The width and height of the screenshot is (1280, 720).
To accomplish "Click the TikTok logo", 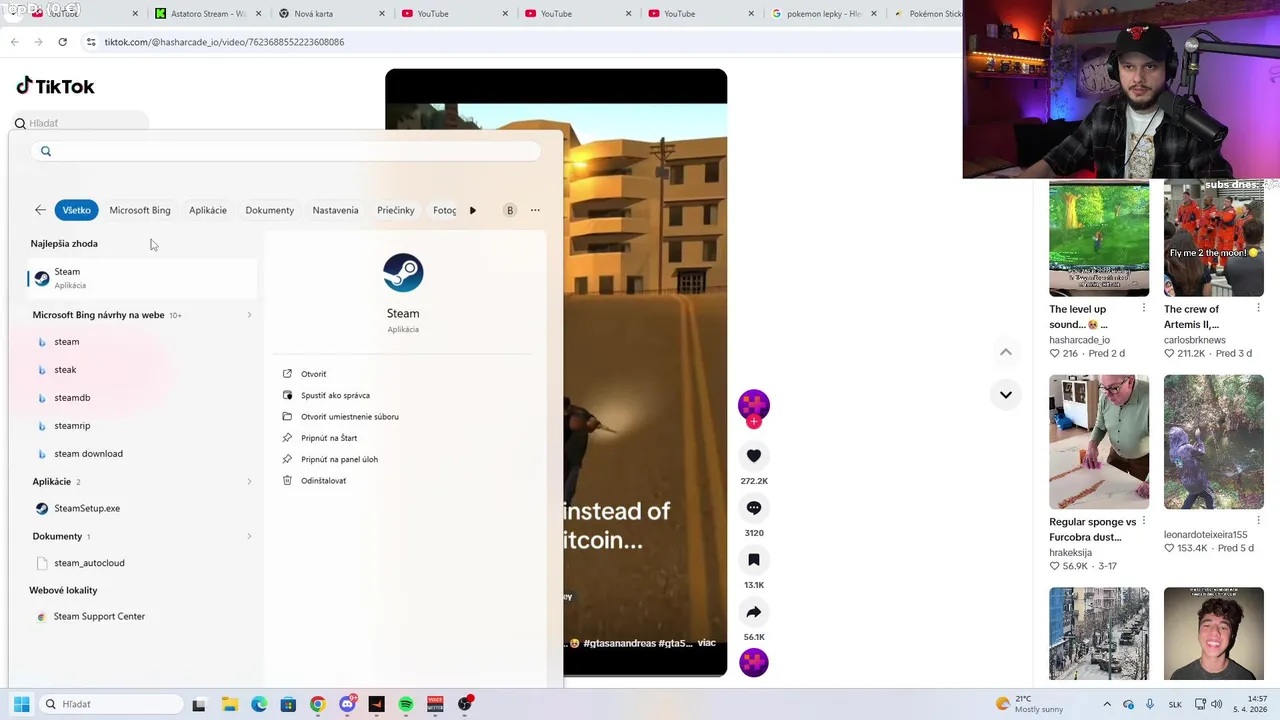I will 56,86.
